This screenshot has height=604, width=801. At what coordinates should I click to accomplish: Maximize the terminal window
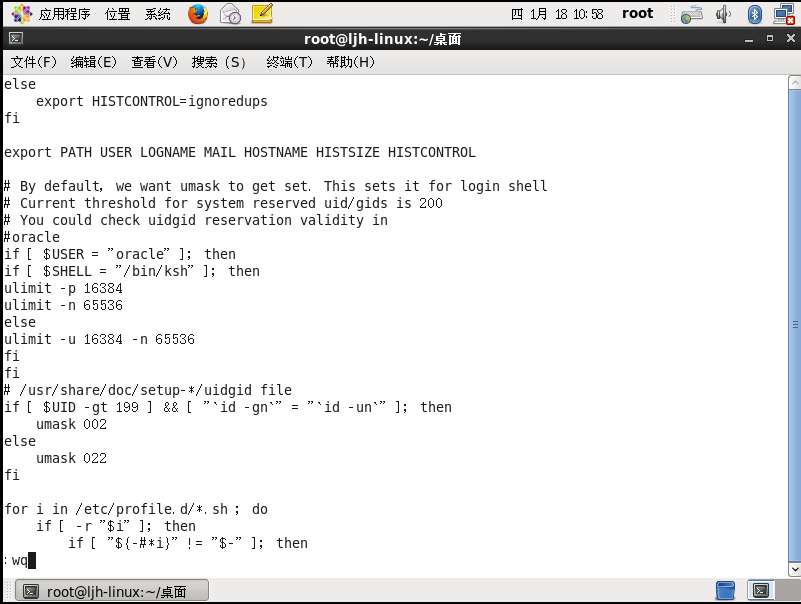pyautogui.click(x=770, y=38)
